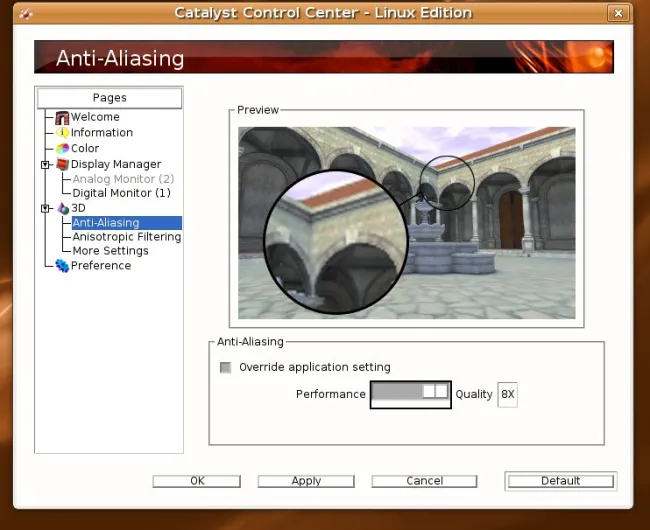
Task: Click the Performance label
Action: pos(331,394)
